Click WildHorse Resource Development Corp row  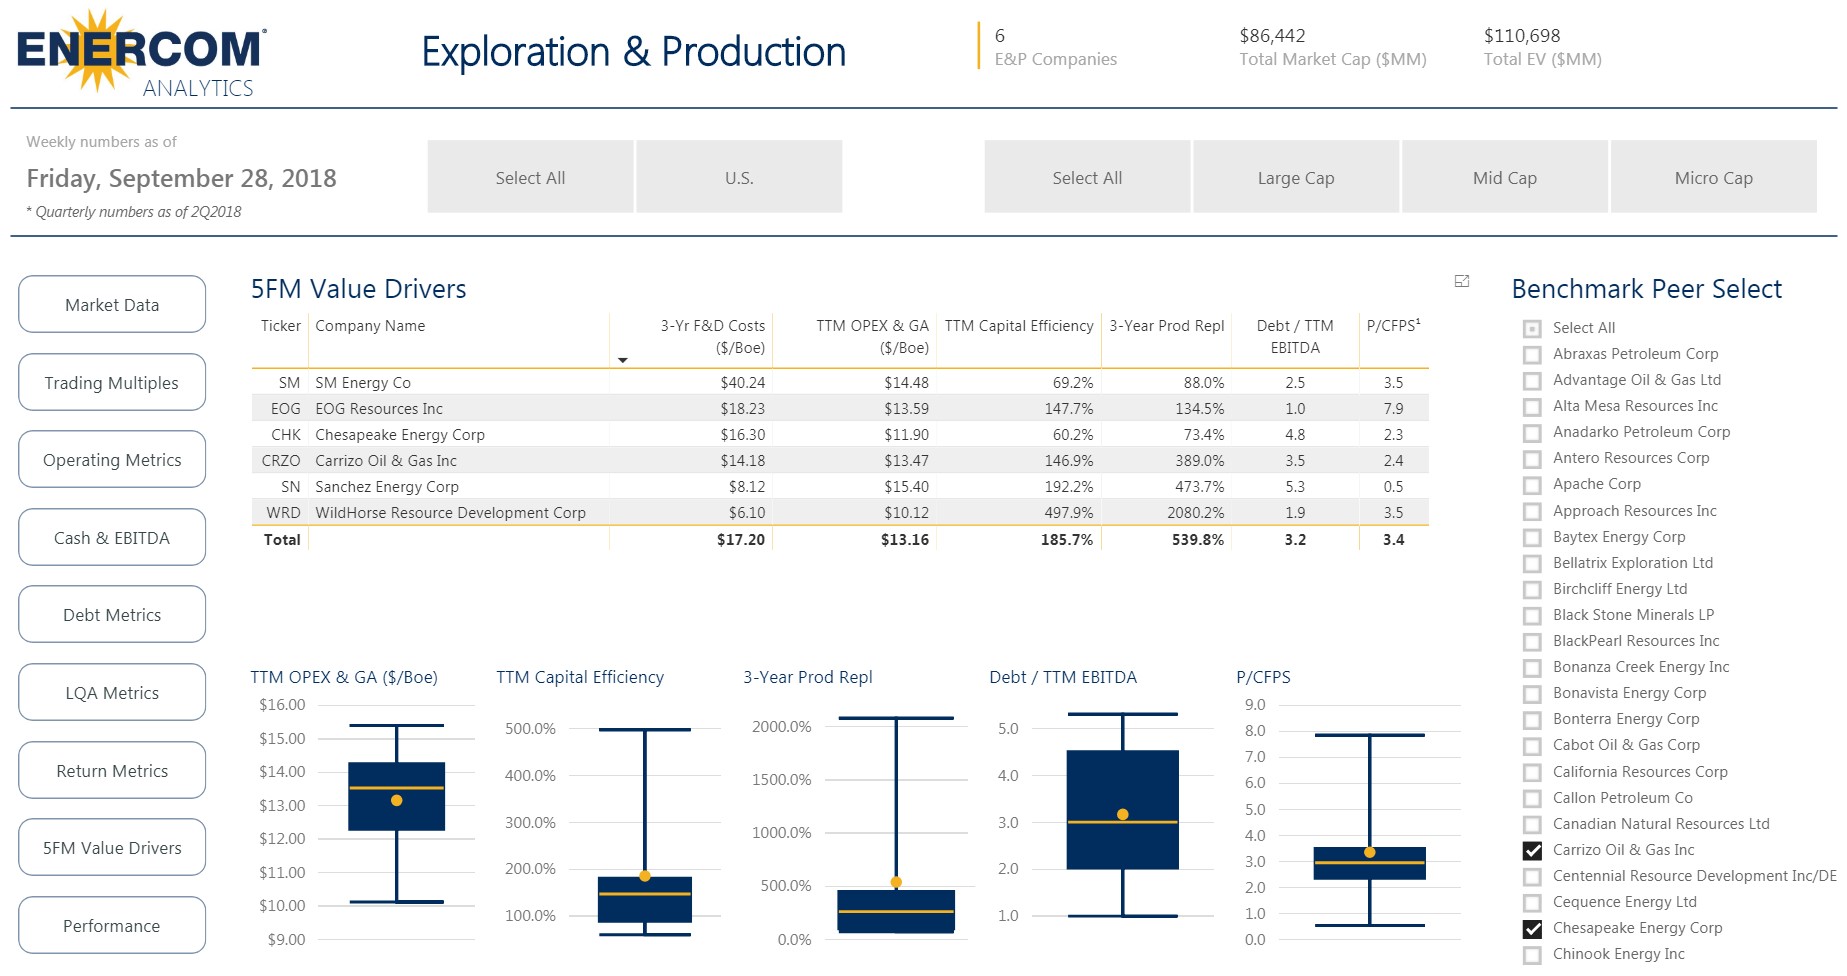840,513
